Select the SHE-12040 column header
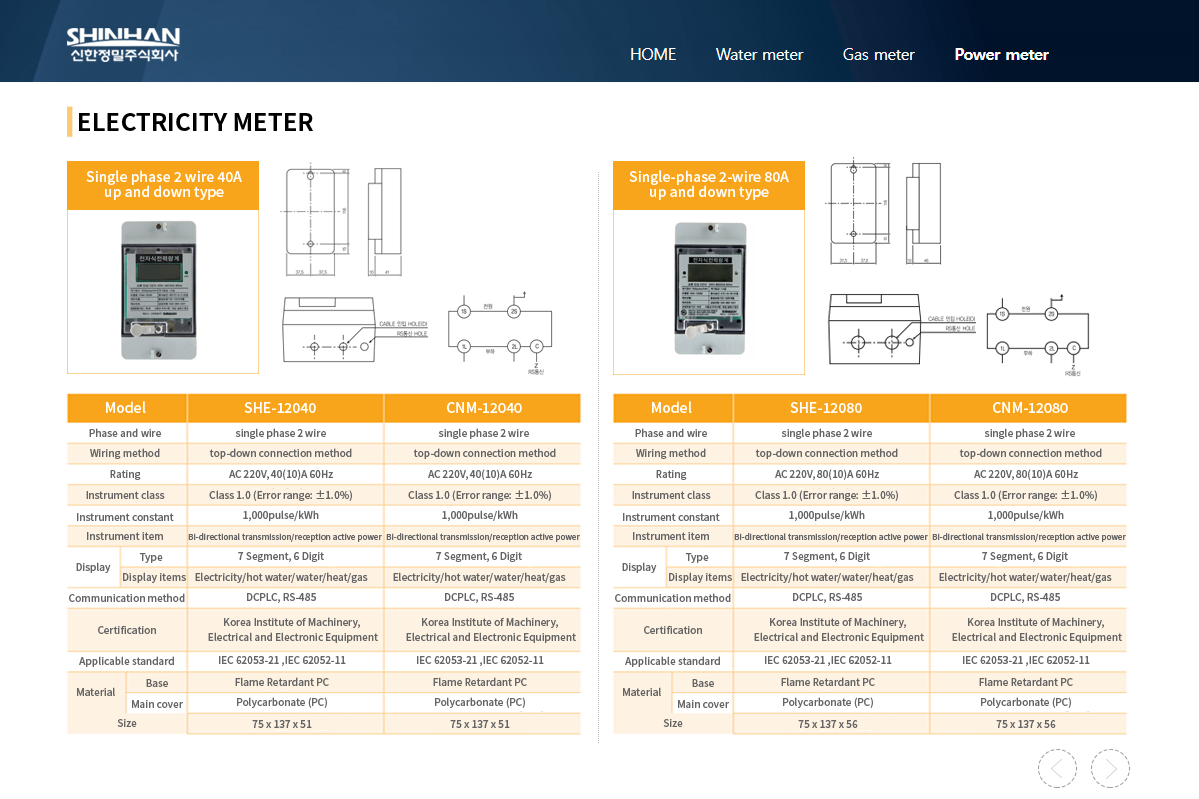Screen dimensions: 1199x799 click(x=280, y=408)
